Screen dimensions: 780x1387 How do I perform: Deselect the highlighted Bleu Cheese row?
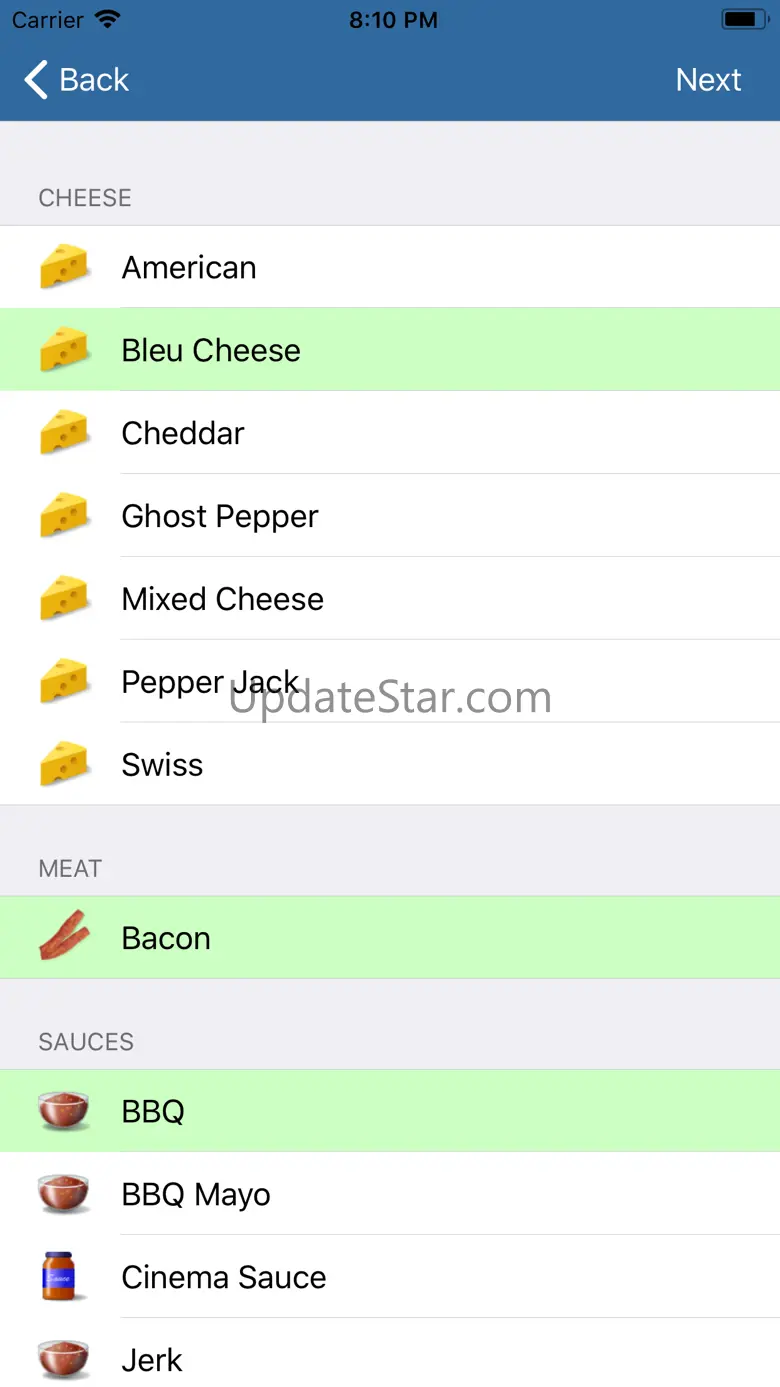point(390,350)
